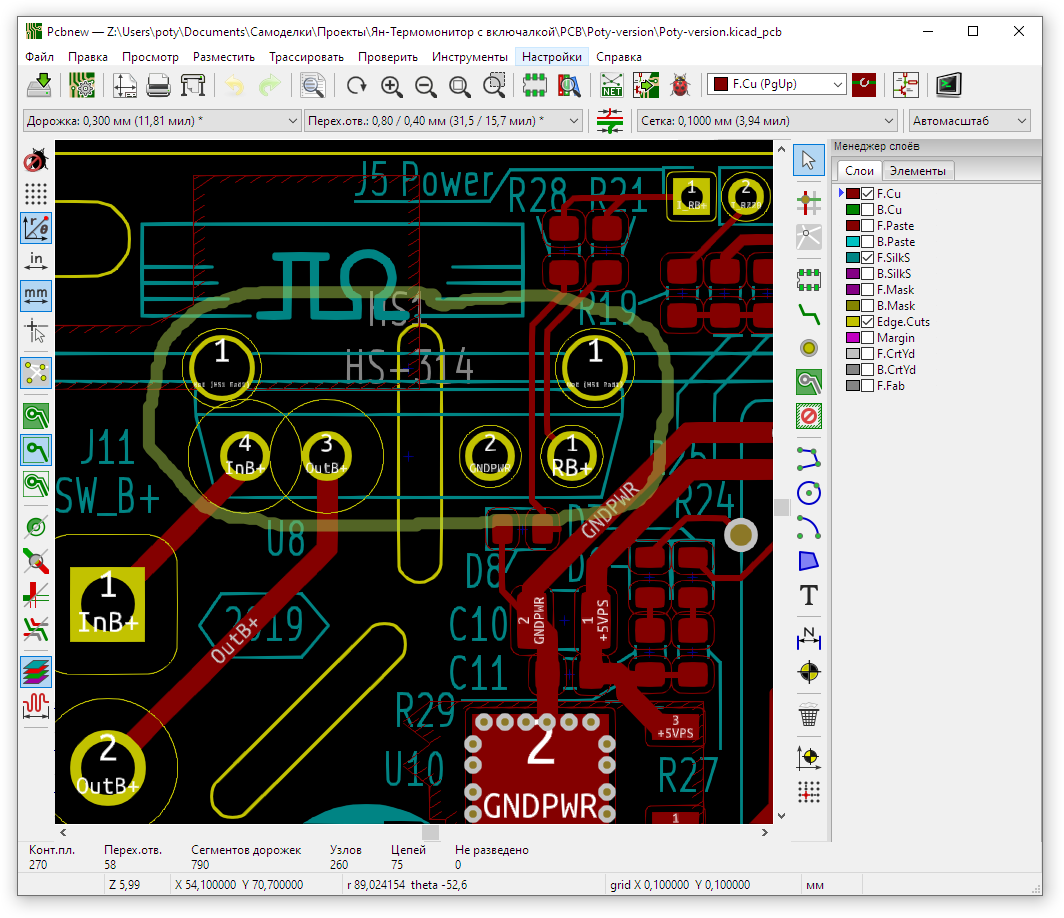Switch to the Элементы tab

[x=918, y=171]
